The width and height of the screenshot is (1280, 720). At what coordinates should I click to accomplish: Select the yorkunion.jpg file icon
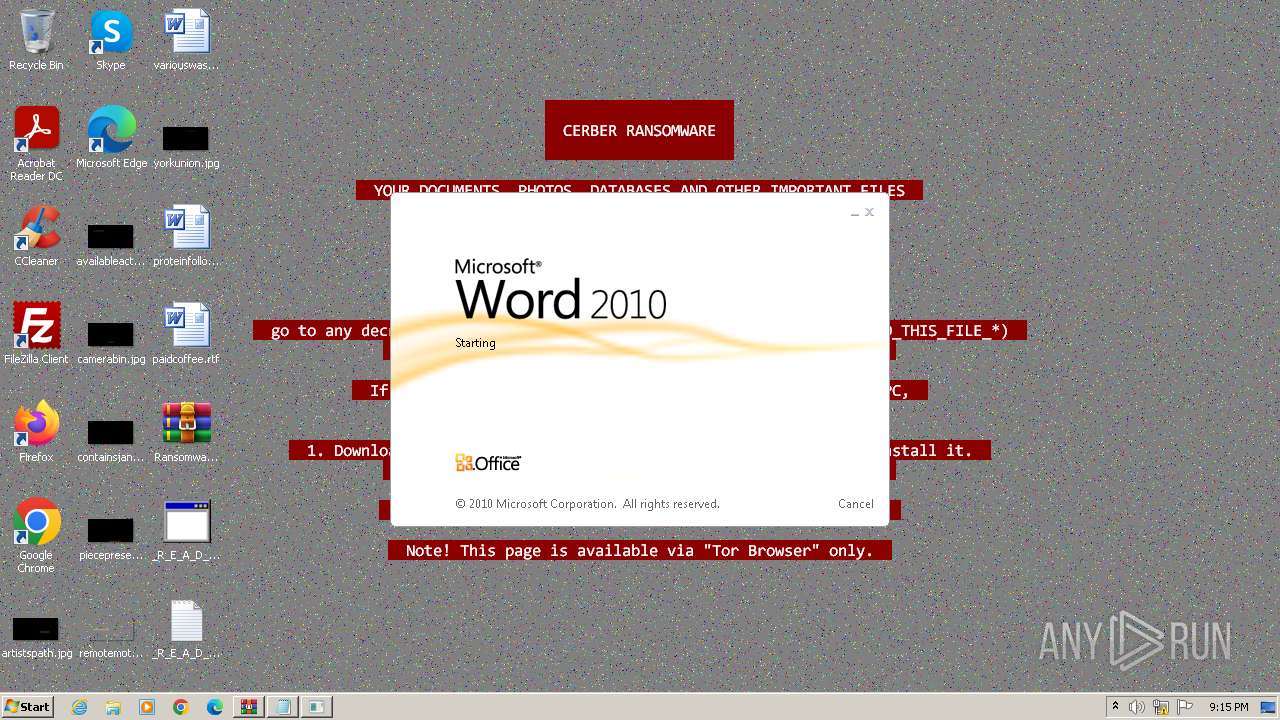[x=186, y=147]
